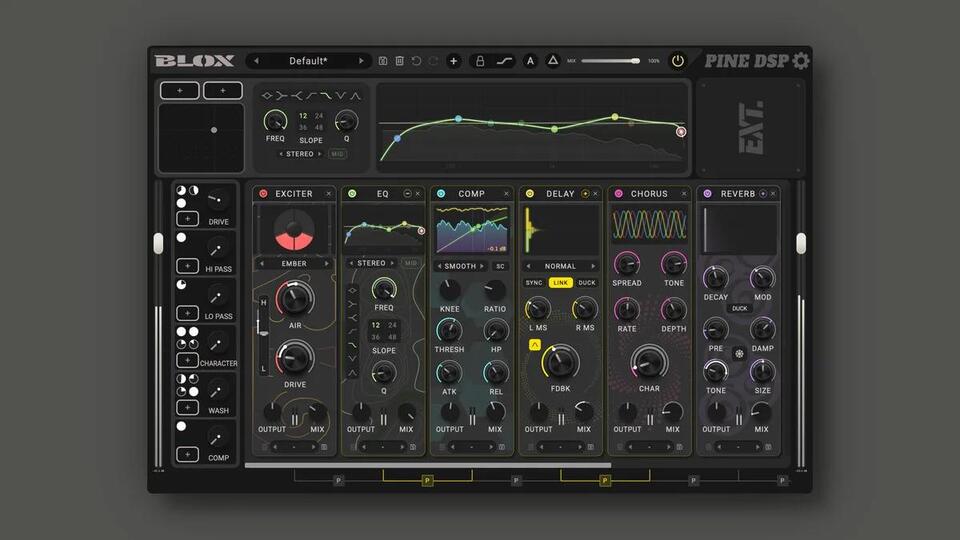Toggle the COMP module power
The height and width of the screenshot is (540, 960).
pyautogui.click(x=441, y=193)
